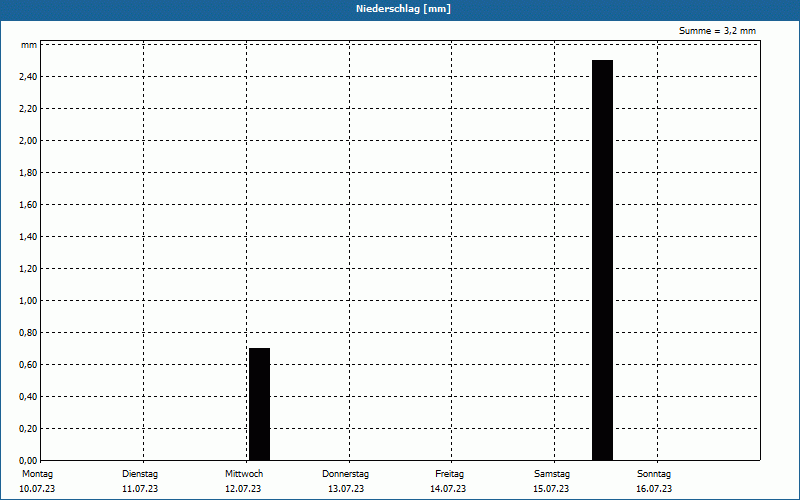This screenshot has width=800, height=500.
Task: Click the 2,20 y-axis value
Action: point(28,109)
